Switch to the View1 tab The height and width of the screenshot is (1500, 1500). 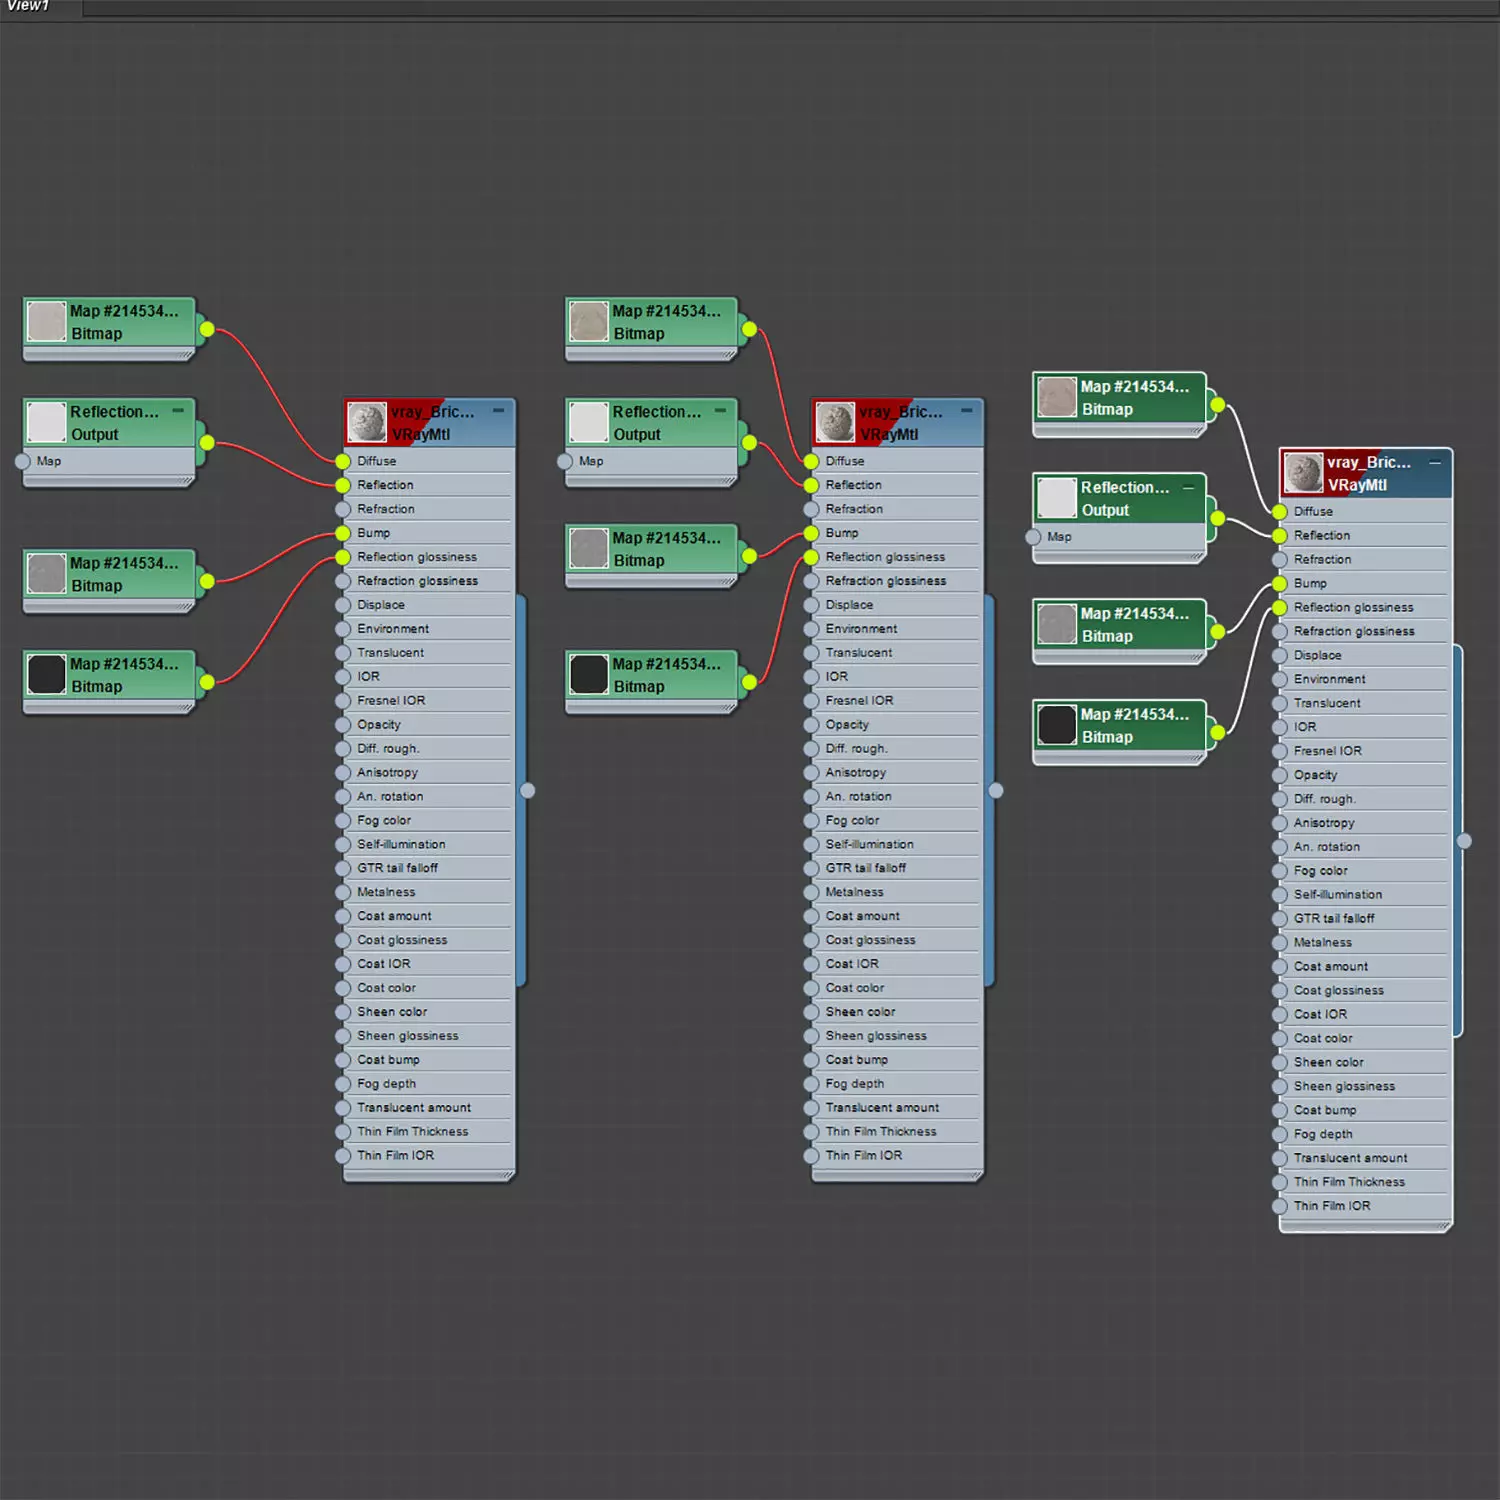pos(28,7)
